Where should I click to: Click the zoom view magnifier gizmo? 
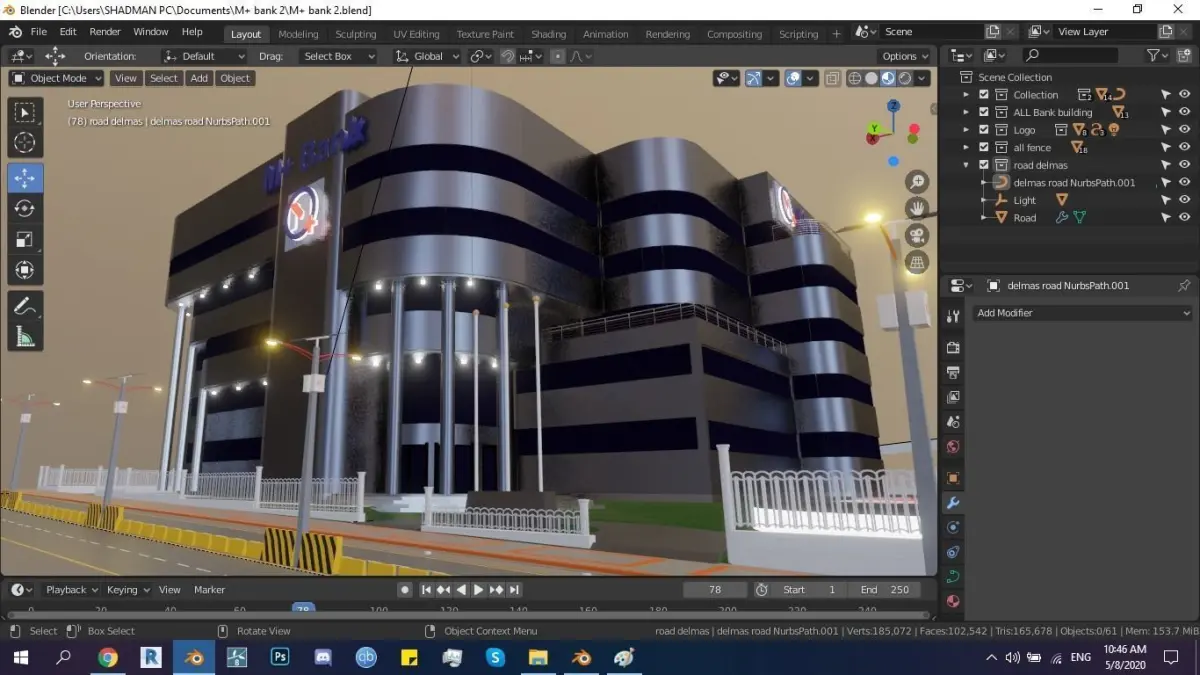(917, 182)
